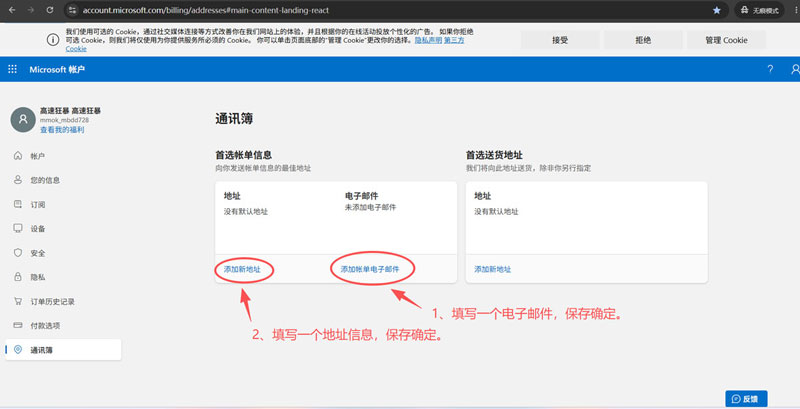Click the 首选帐单信息 heading

click(243, 155)
